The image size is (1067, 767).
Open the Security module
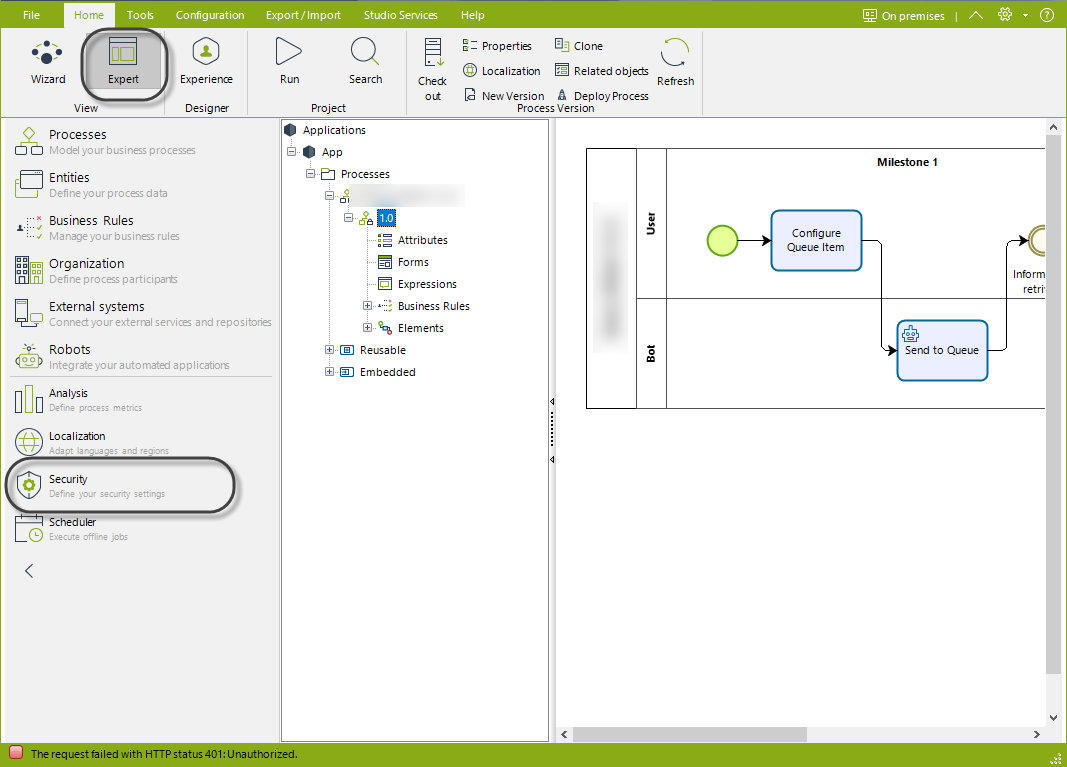[x=89, y=485]
